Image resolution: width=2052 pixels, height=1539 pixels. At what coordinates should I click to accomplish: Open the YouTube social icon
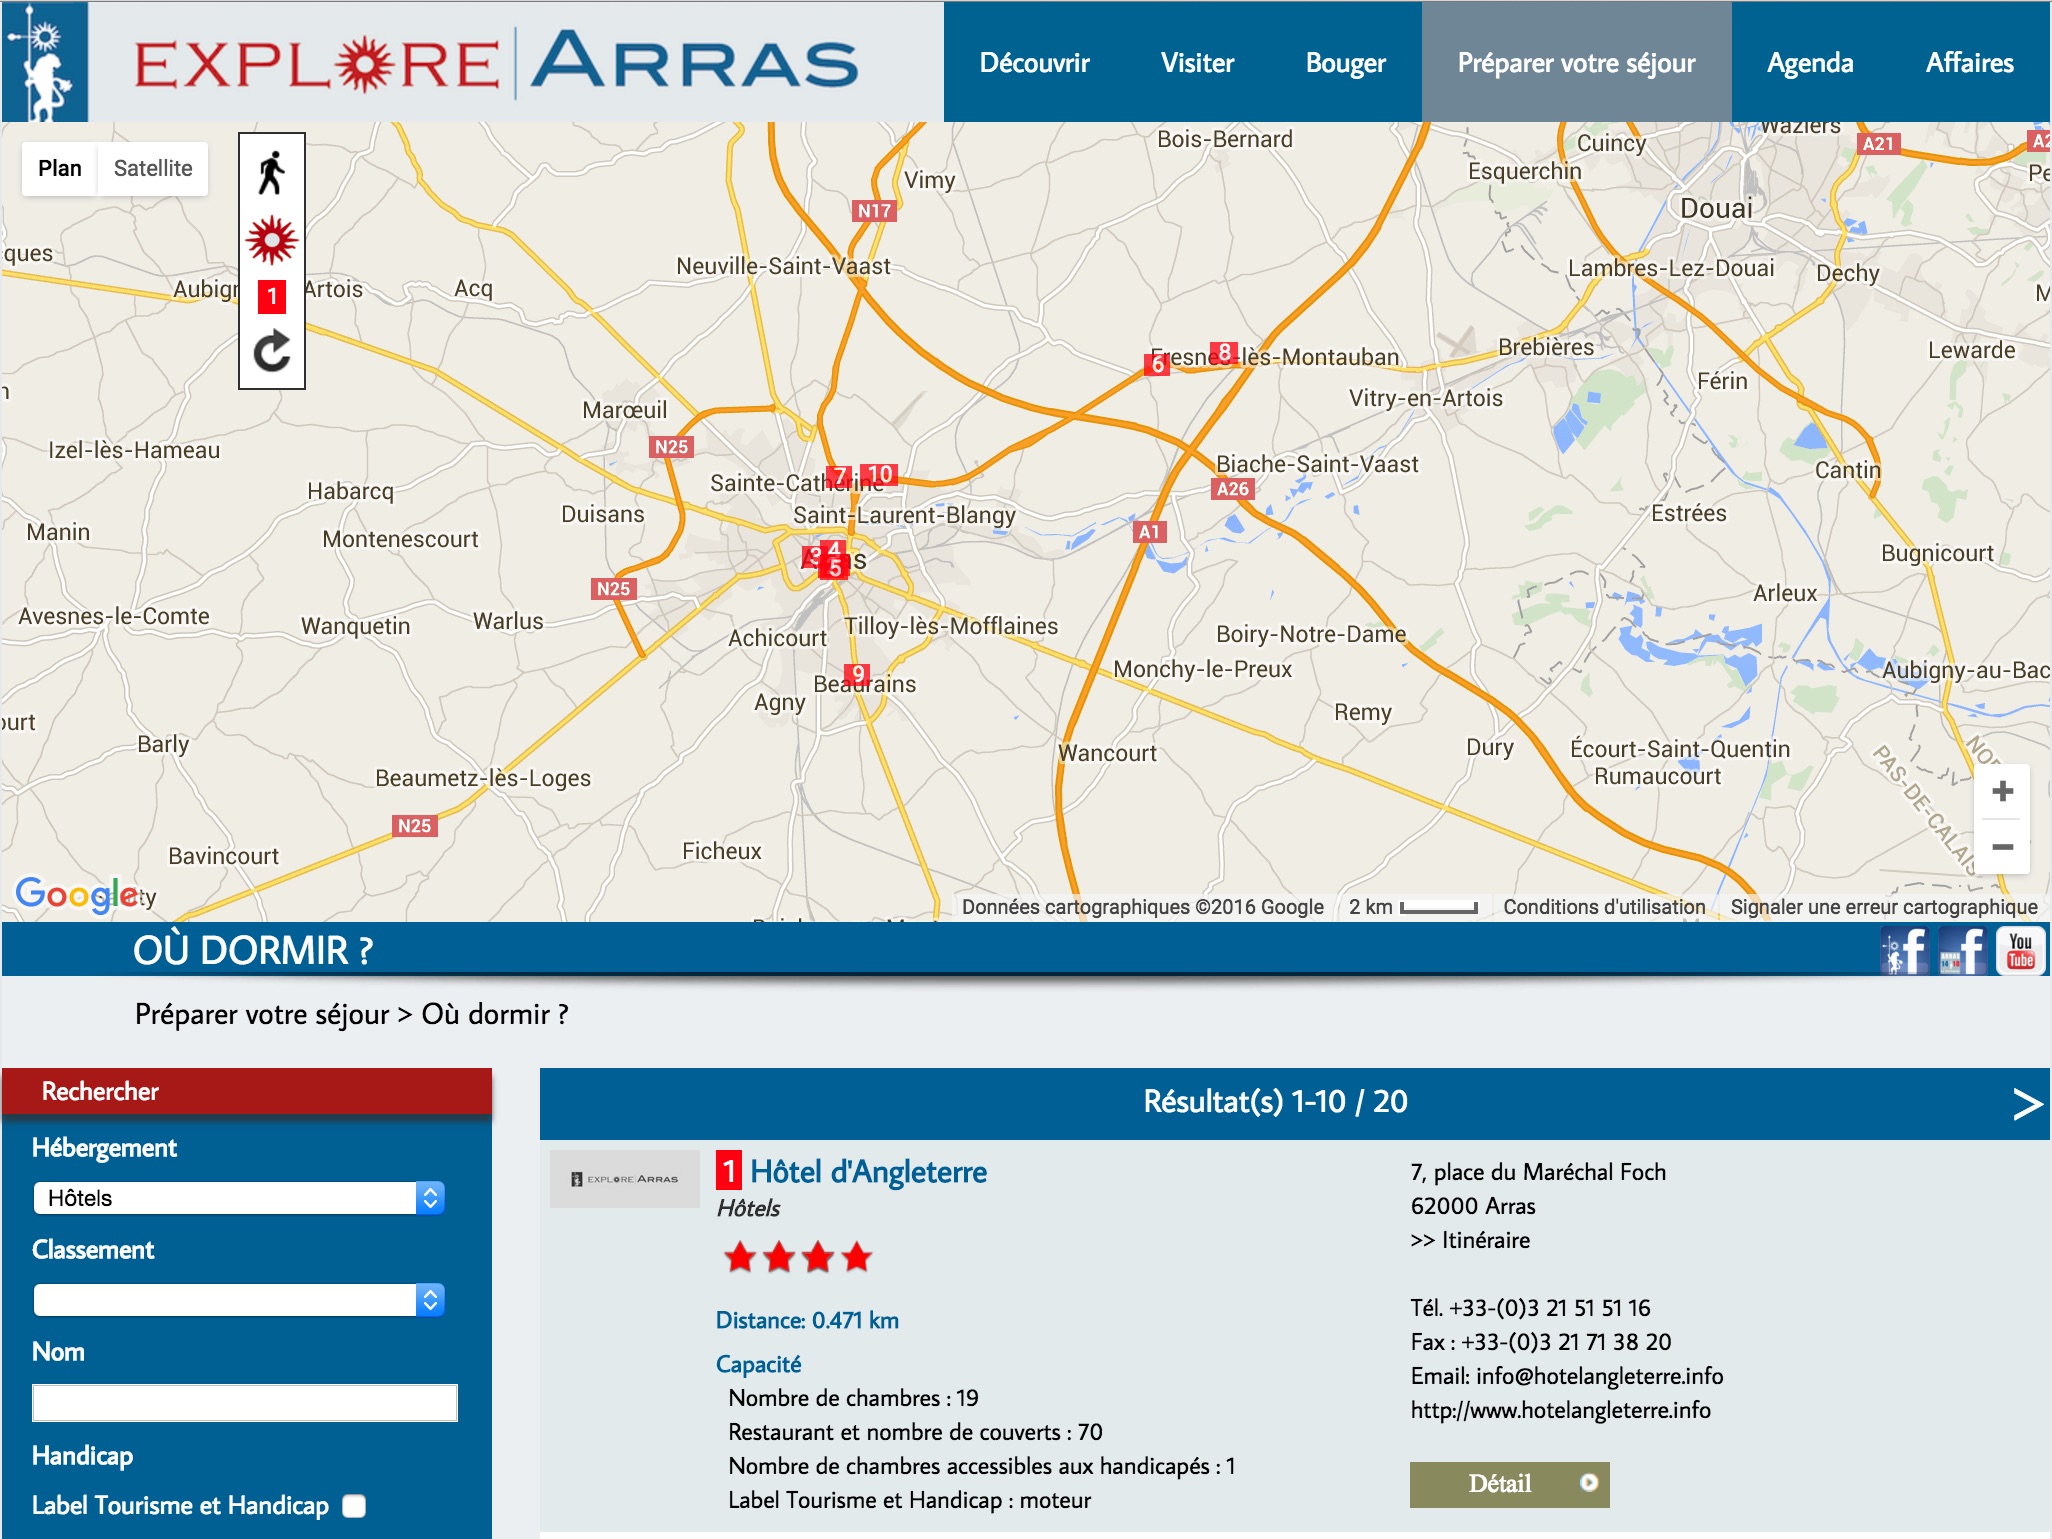(x=2021, y=950)
